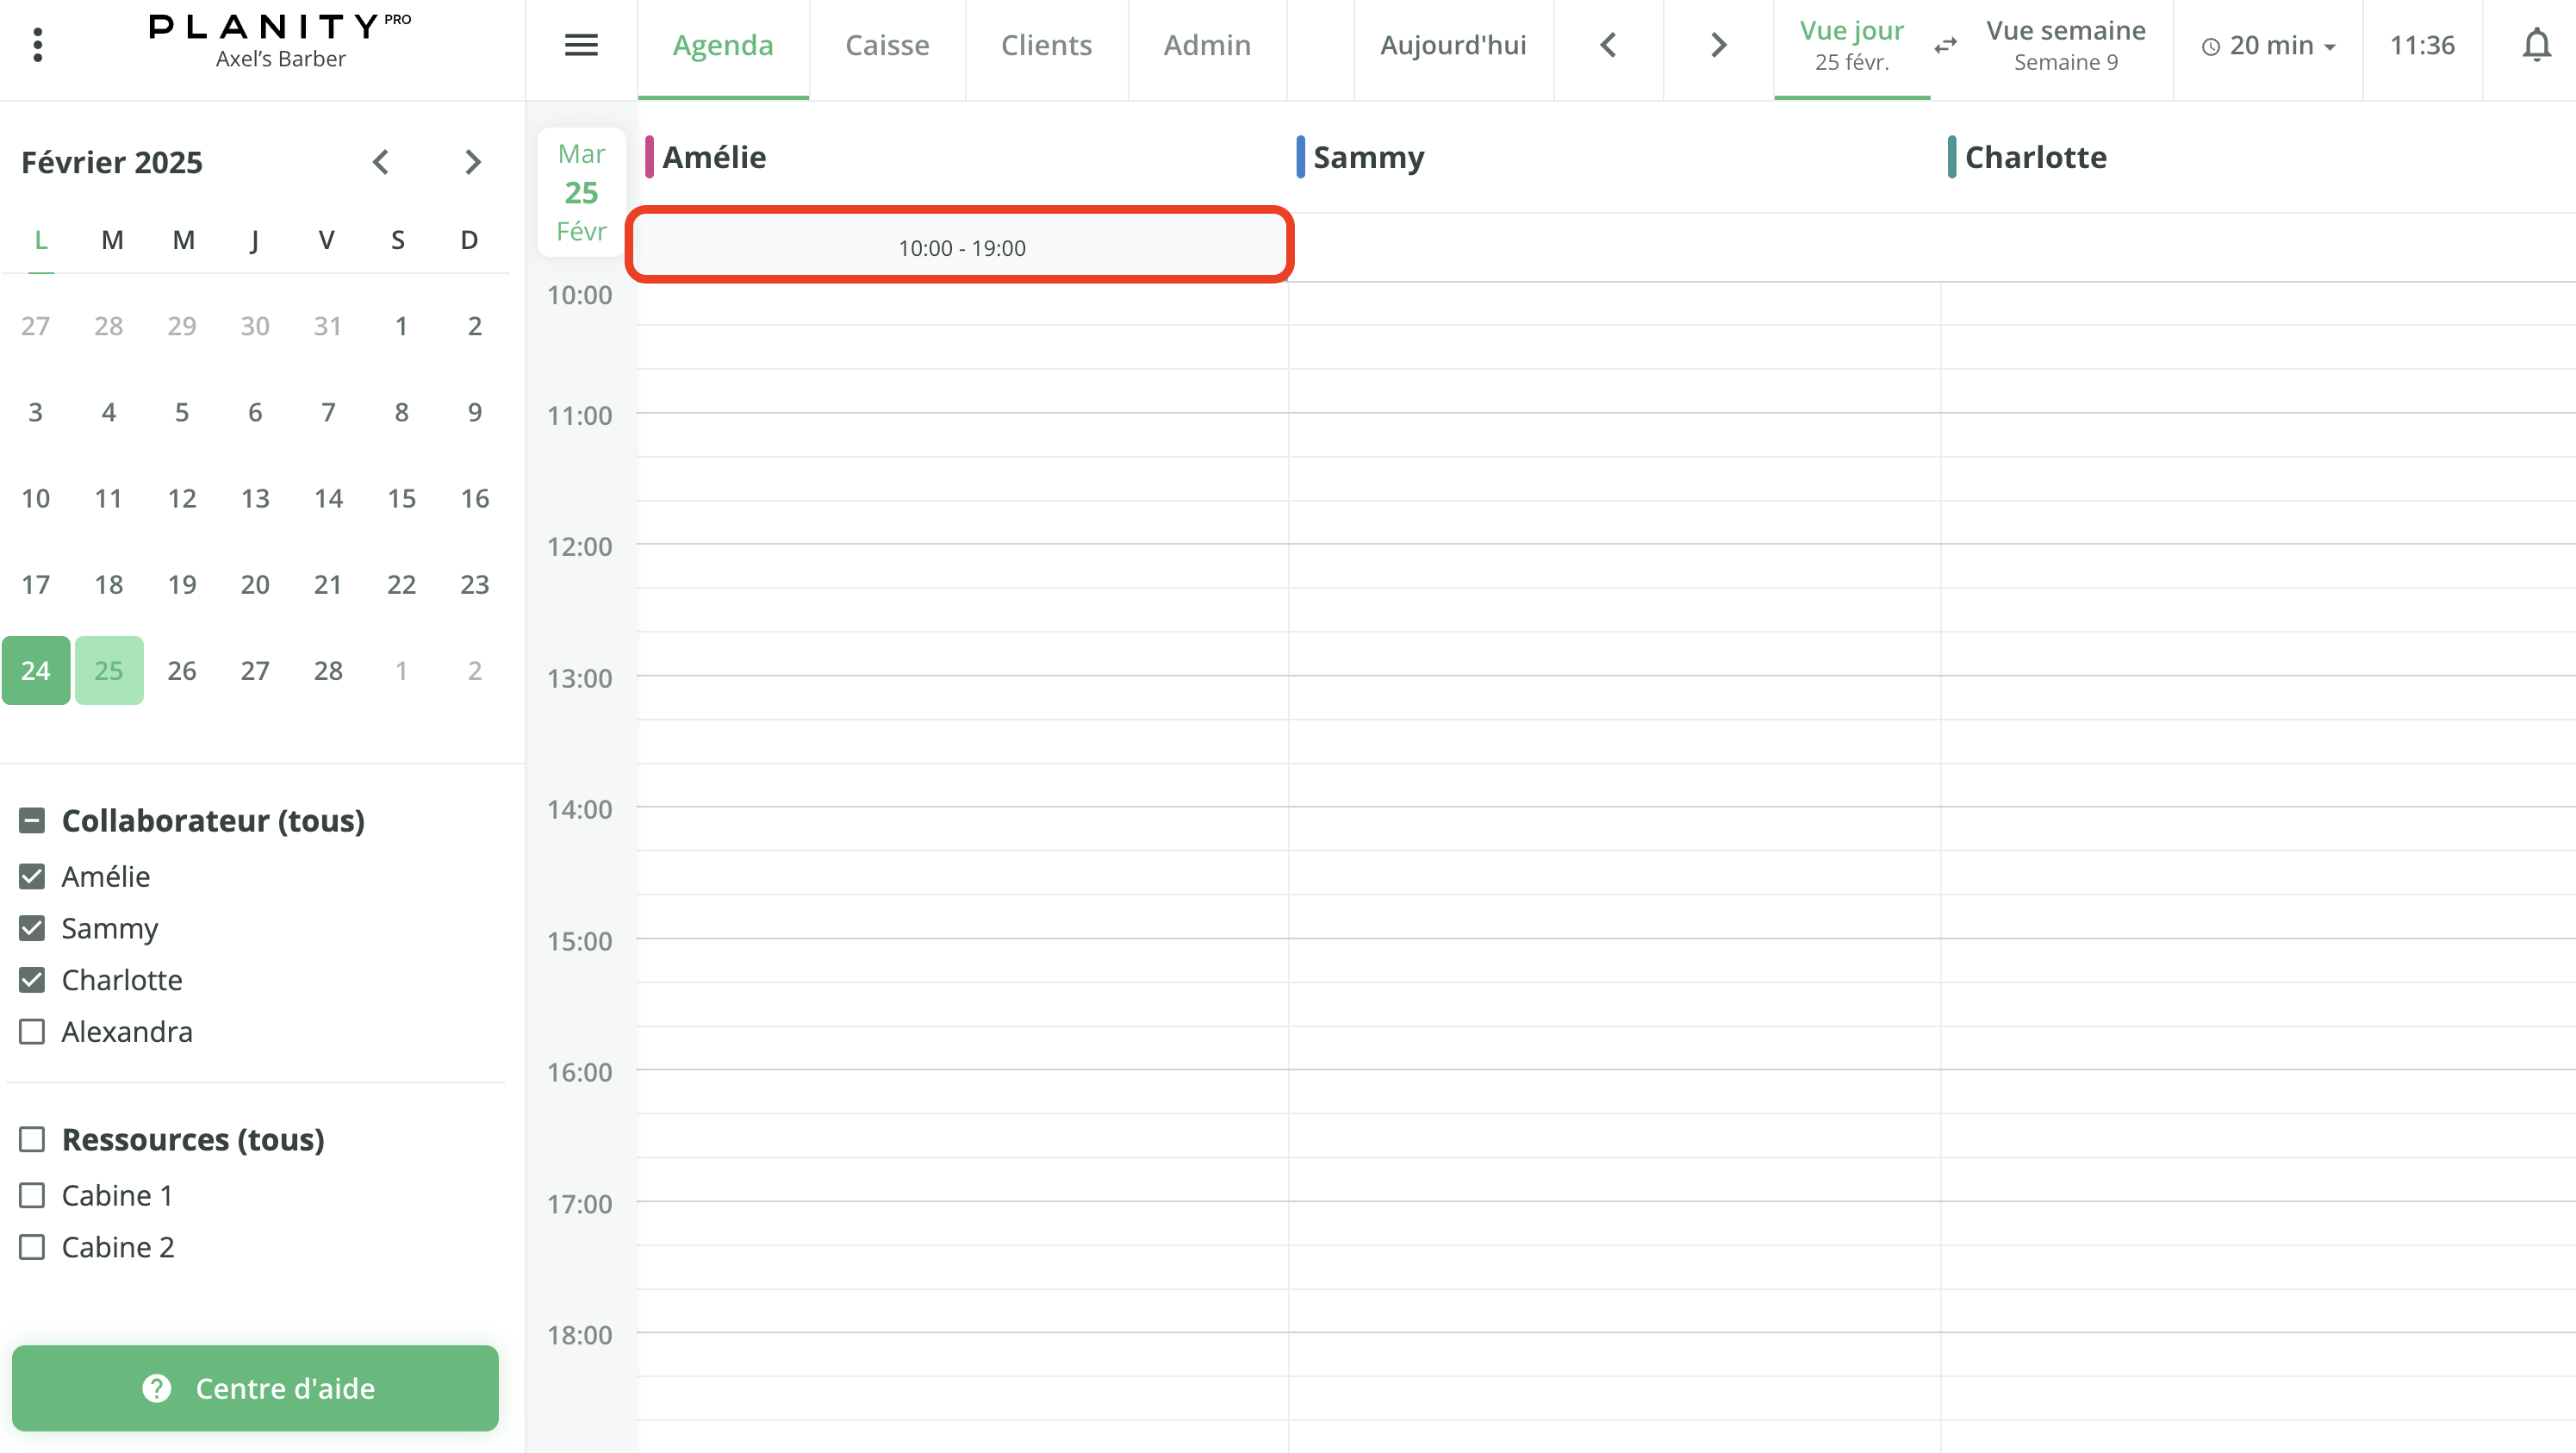Screen dimensions: 2576x1453
Task: Open the three-dot menu near Planity logo
Action: (37, 43)
